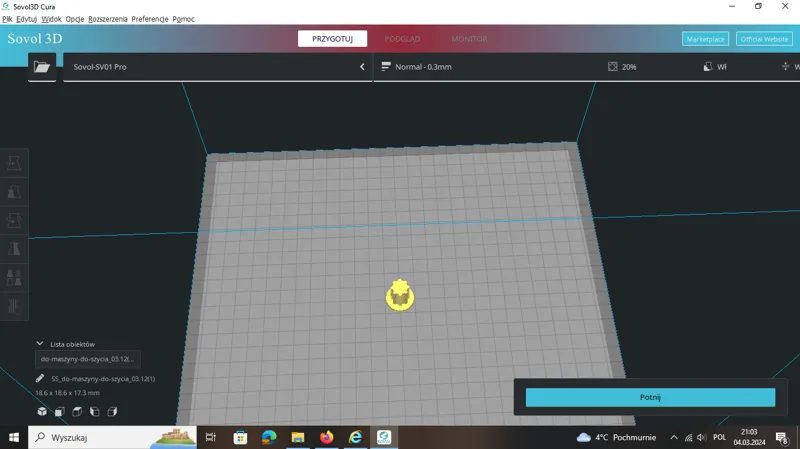Open Microsoft Edge from taskbar
This screenshot has width=800, height=449.
pyautogui.click(x=269, y=437)
